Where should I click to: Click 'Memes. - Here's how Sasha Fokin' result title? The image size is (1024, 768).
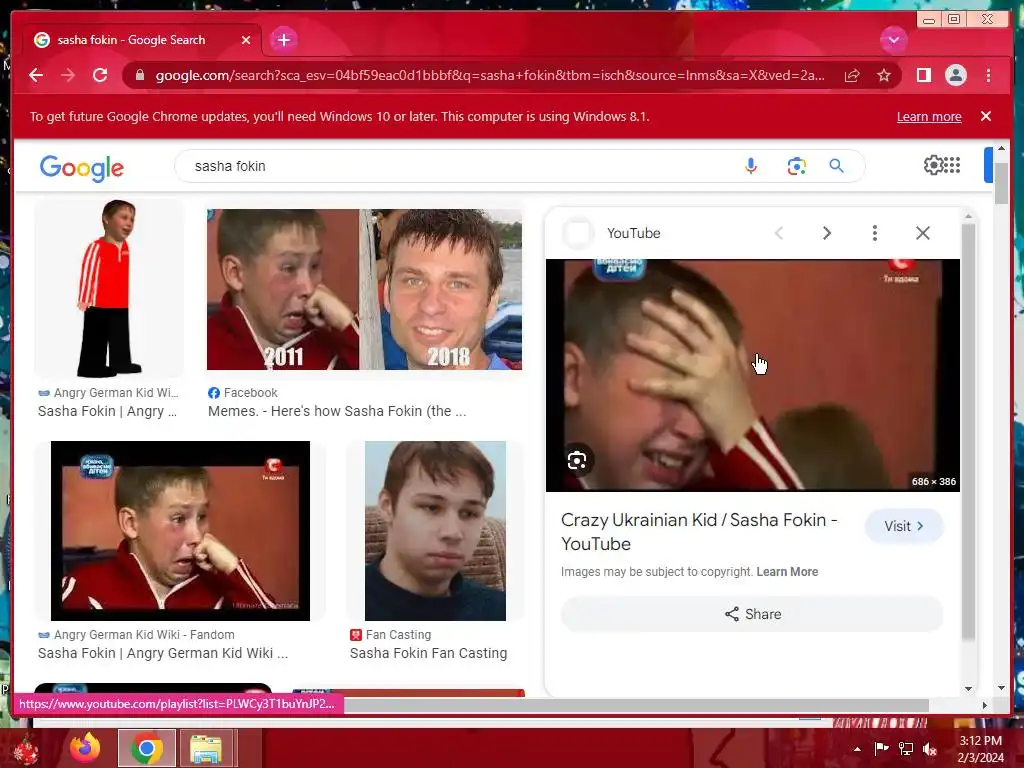click(x=337, y=411)
